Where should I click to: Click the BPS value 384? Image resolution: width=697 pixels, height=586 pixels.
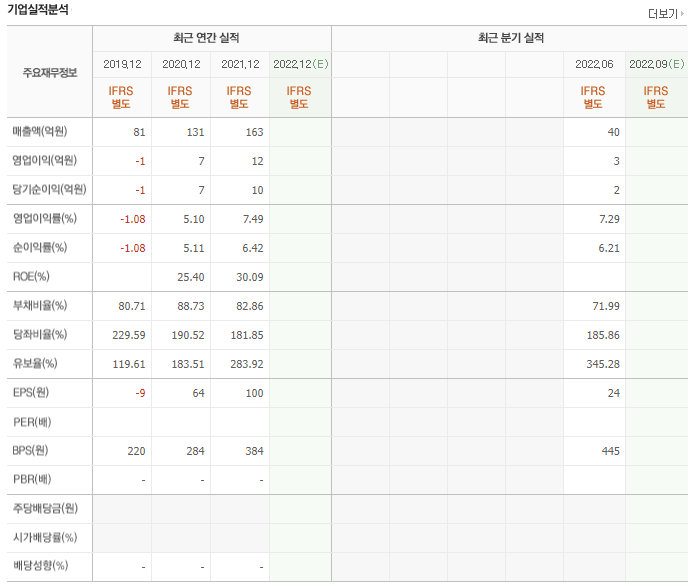coord(254,451)
